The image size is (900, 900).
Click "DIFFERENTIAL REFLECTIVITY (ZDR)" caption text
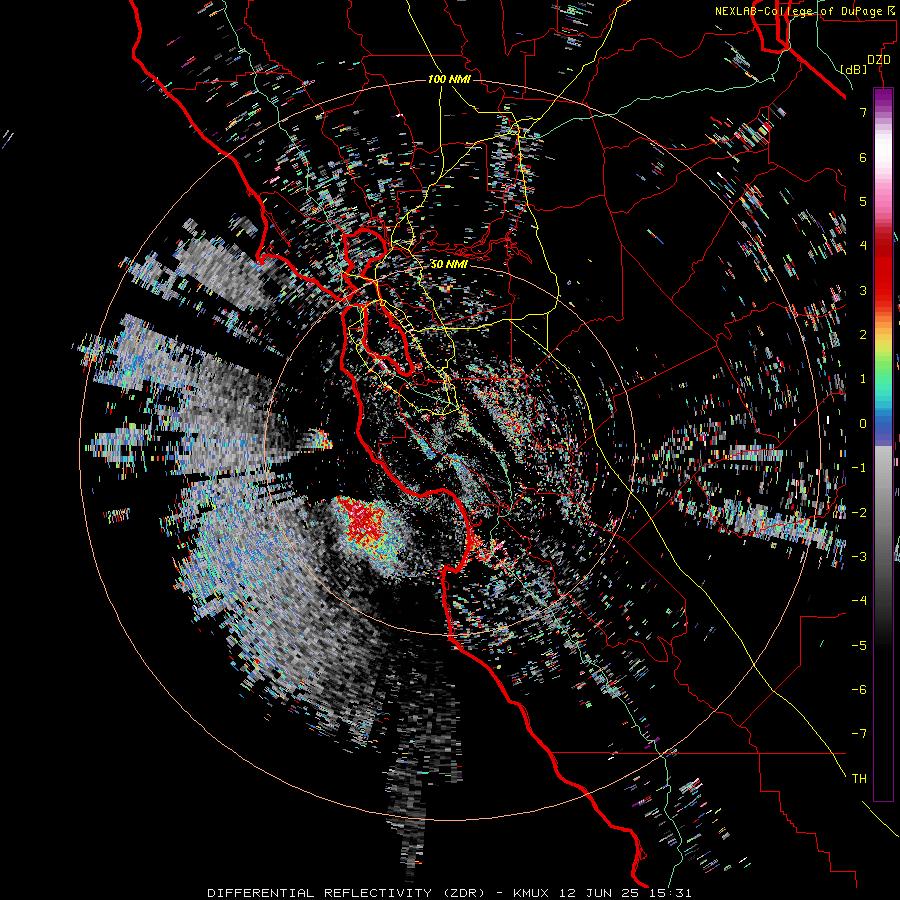[350, 893]
